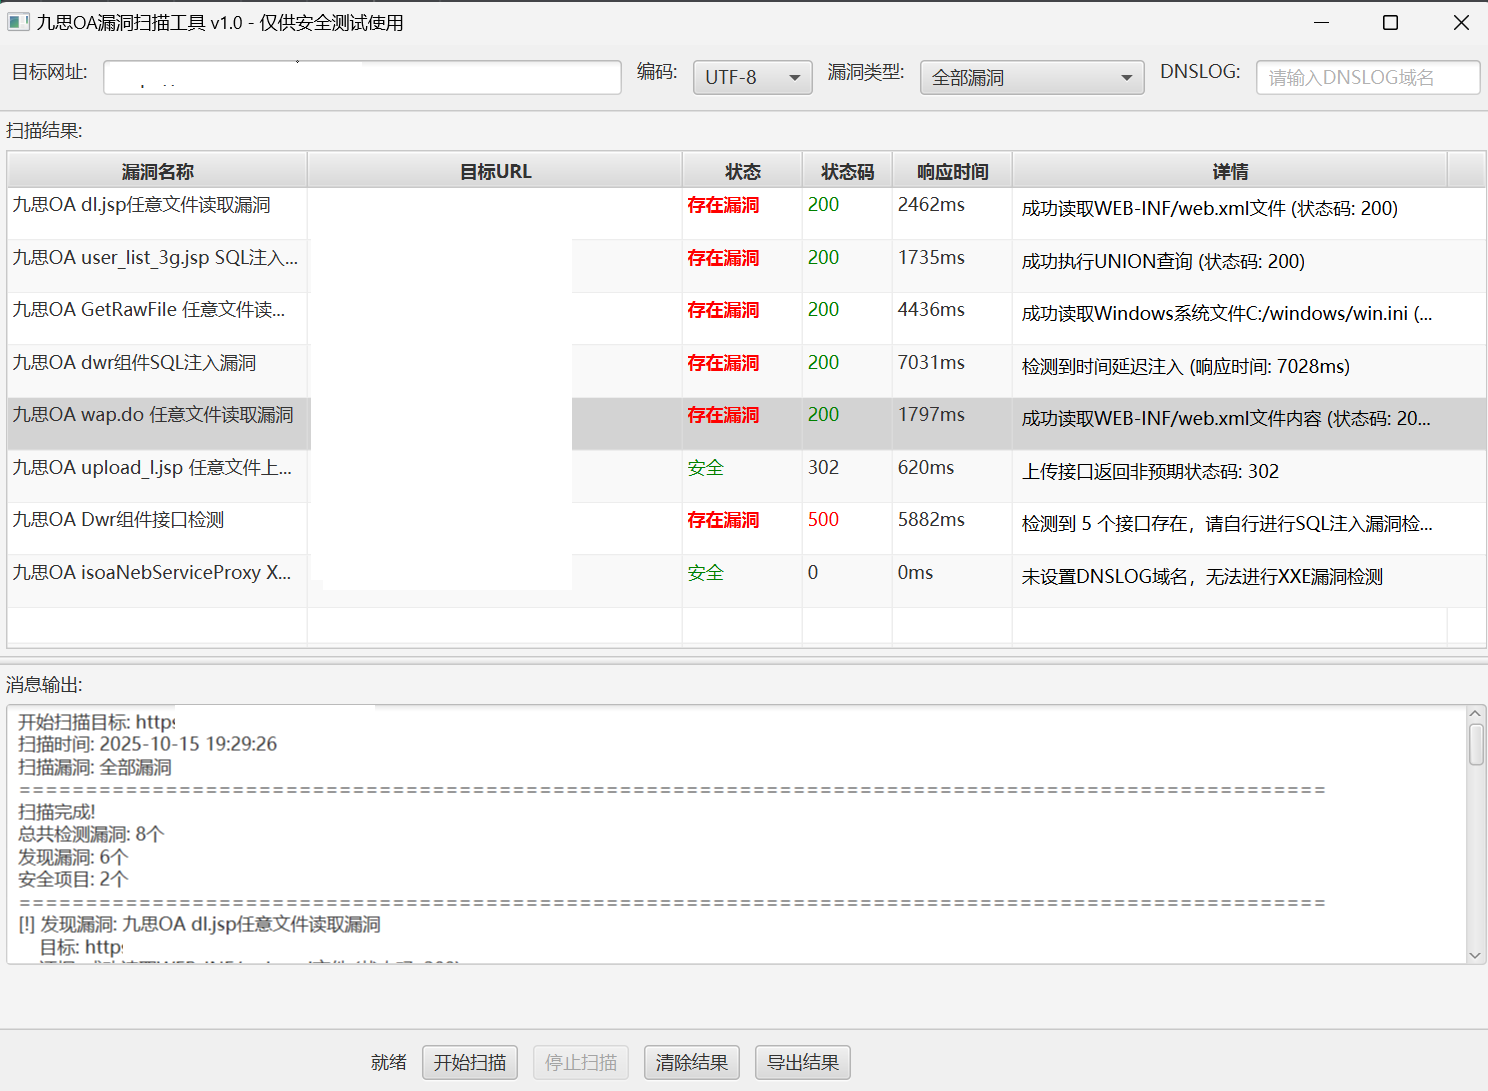This screenshot has height=1091, width=1488.
Task: Click detail 上传接口返回非预期状态码: 302
Action: 1150,472
